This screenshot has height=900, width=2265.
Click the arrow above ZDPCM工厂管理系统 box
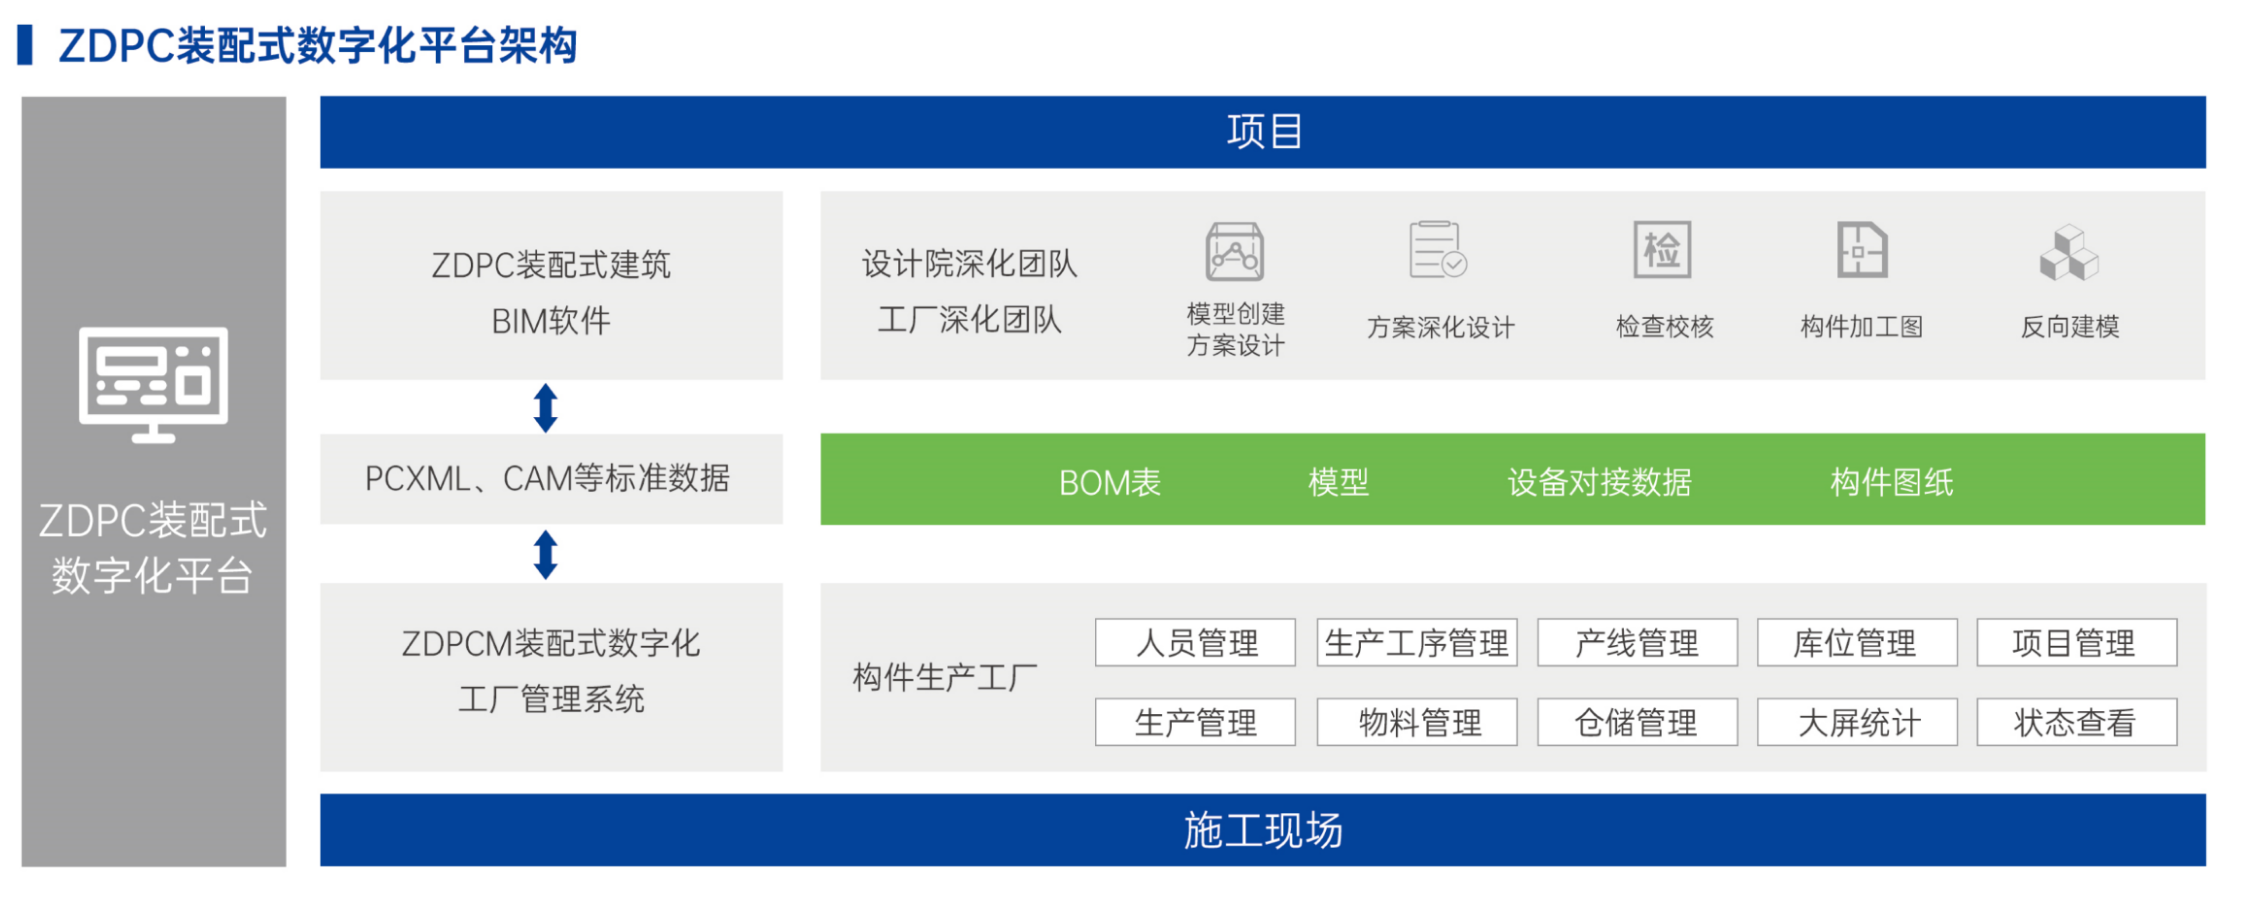(545, 554)
